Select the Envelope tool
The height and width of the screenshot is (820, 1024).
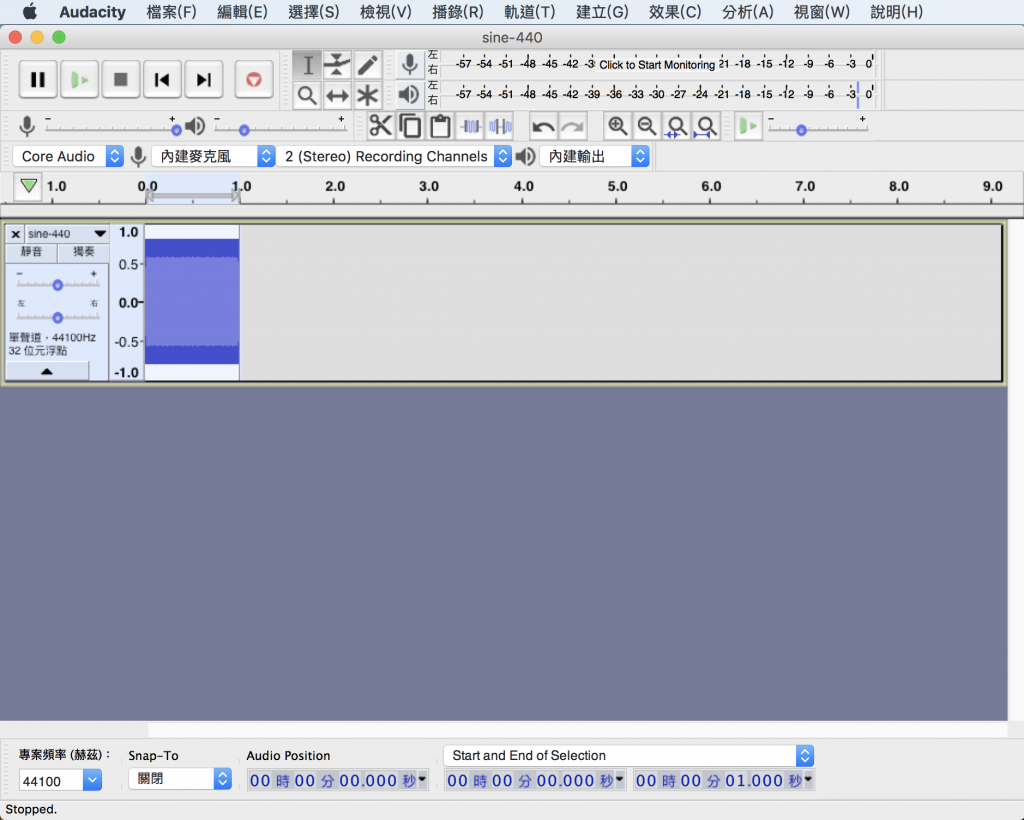point(337,65)
